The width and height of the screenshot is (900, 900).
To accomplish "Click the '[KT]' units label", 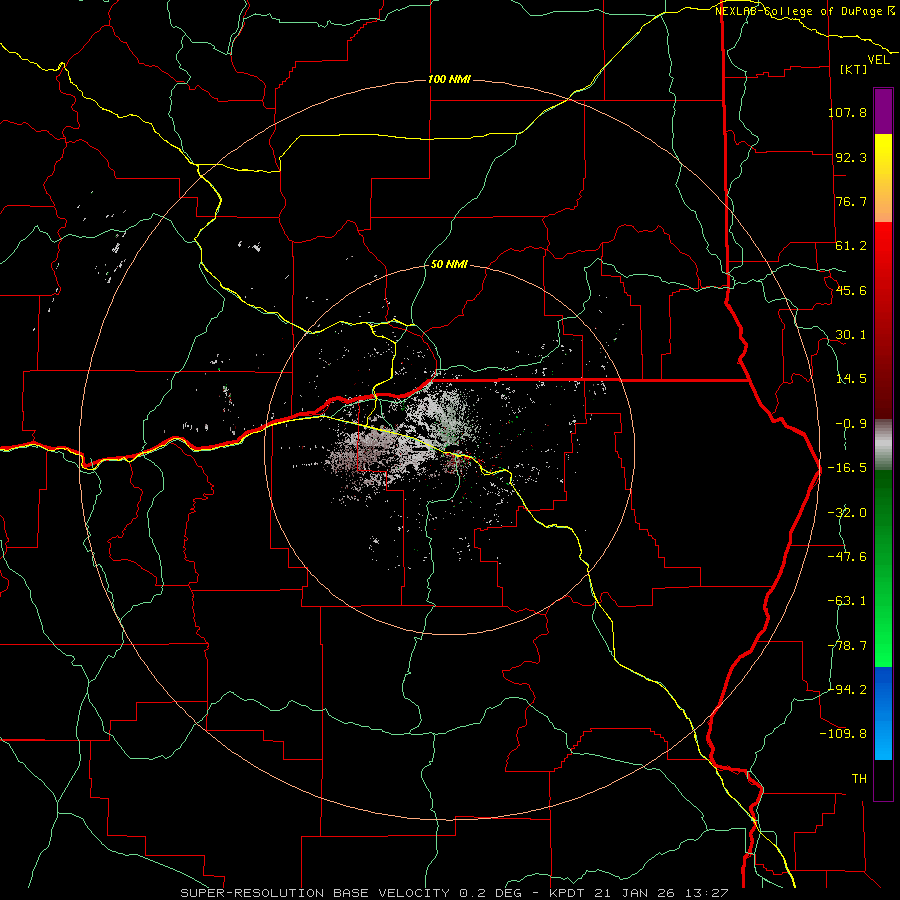I will (854, 69).
